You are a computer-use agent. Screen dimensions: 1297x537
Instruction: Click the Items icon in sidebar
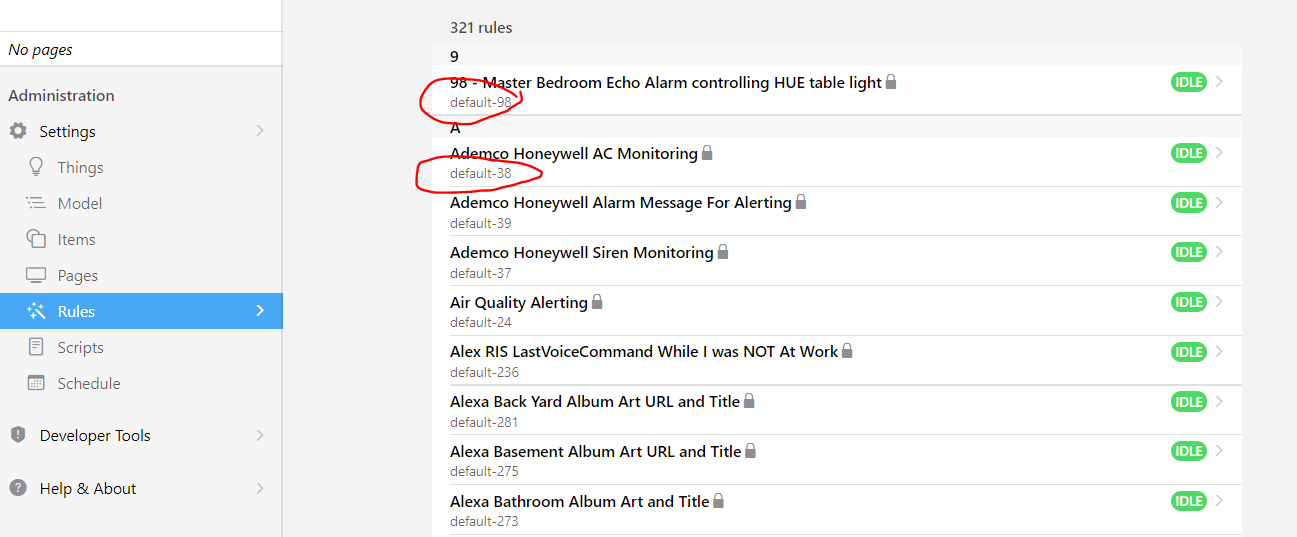pos(36,239)
